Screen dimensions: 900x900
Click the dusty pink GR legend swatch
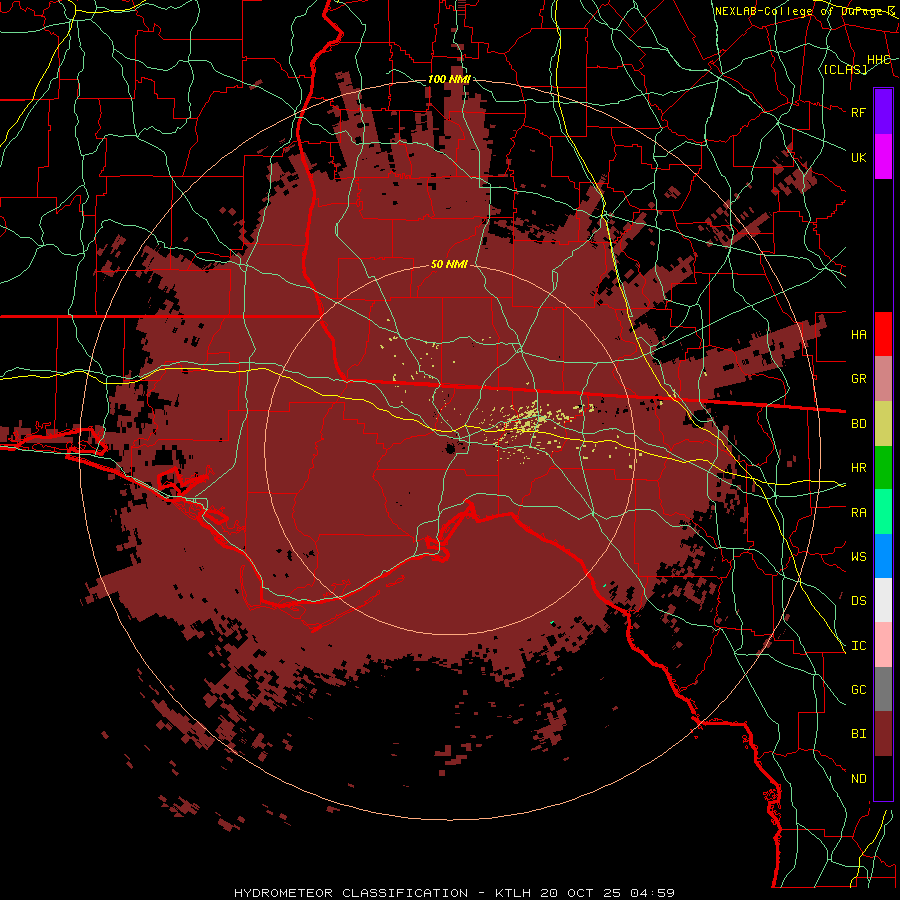(883, 378)
